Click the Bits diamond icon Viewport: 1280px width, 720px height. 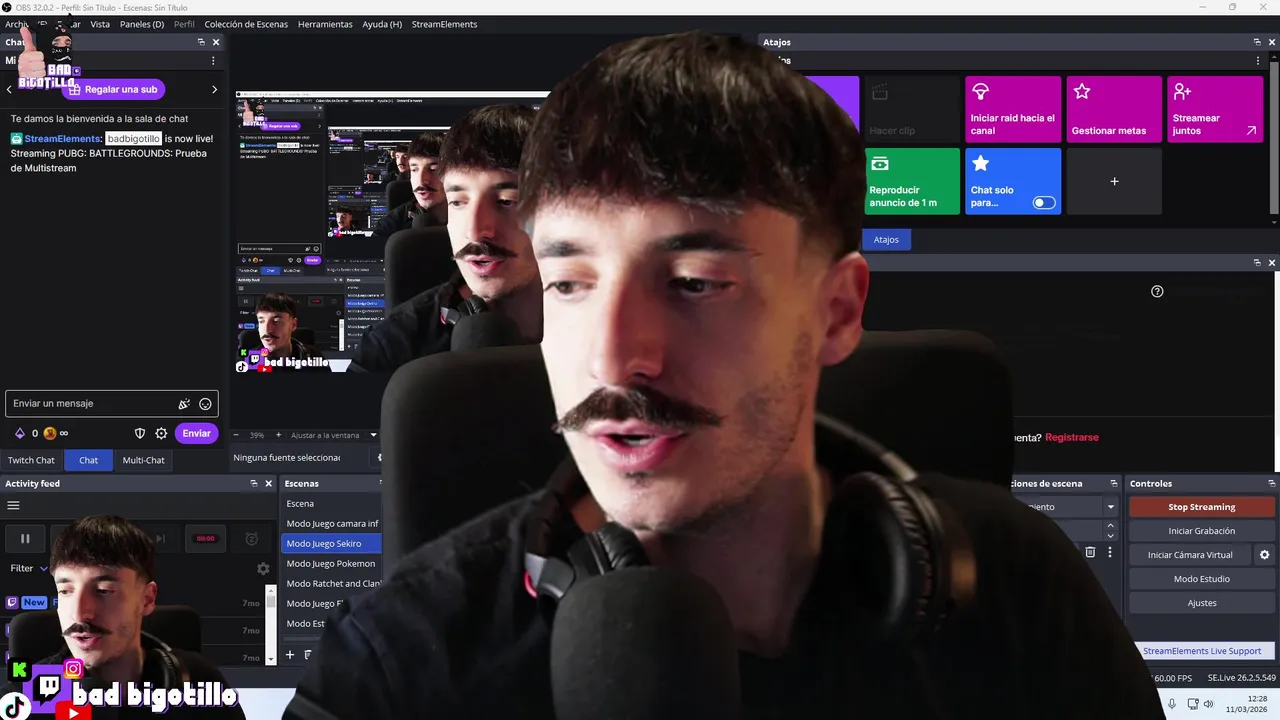(19, 433)
